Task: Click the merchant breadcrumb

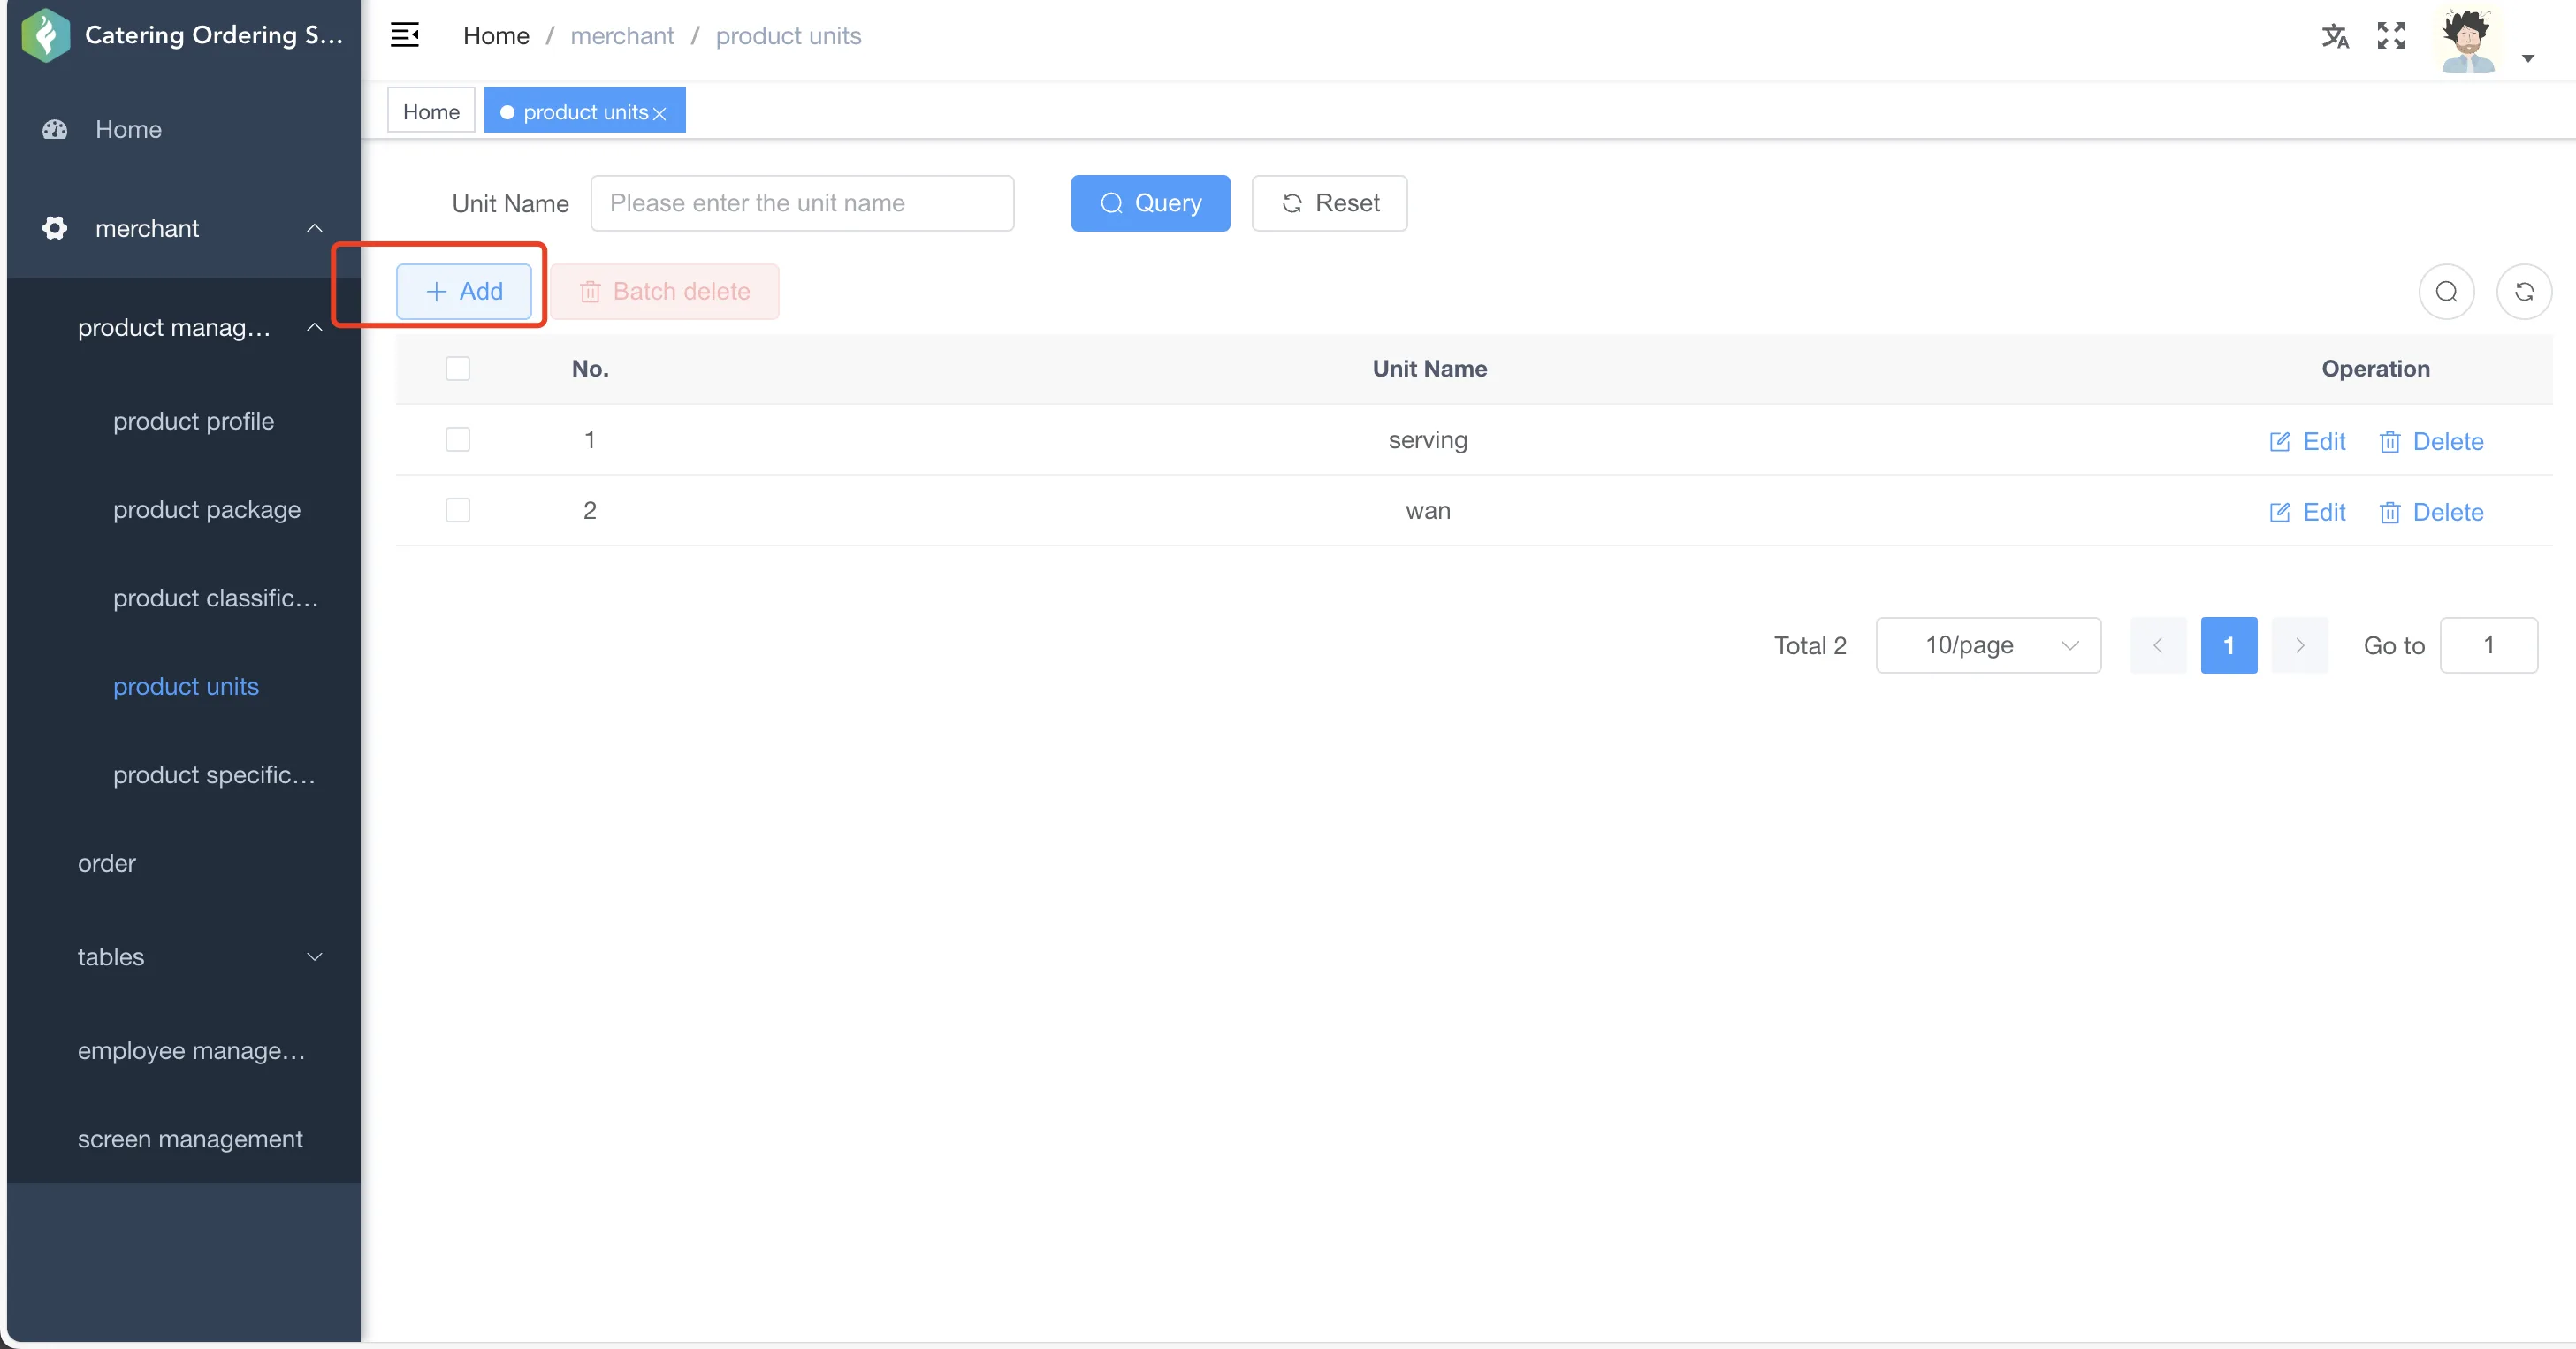Action: pos(622,36)
